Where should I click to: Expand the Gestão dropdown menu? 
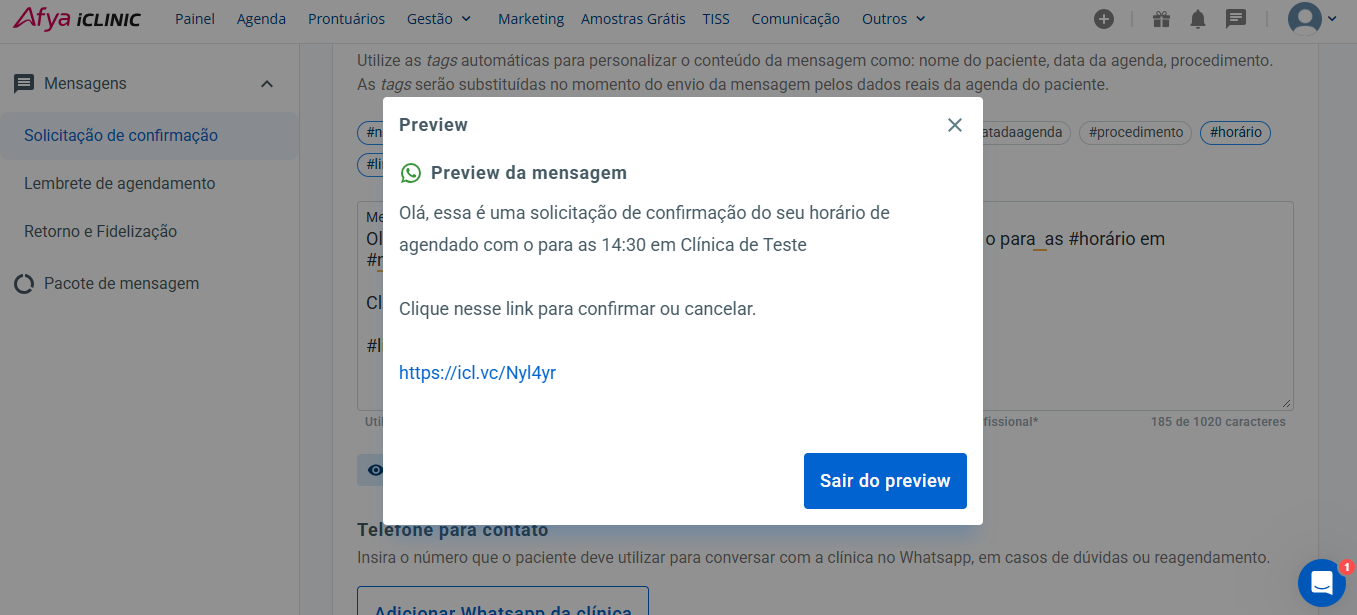[x=439, y=19]
